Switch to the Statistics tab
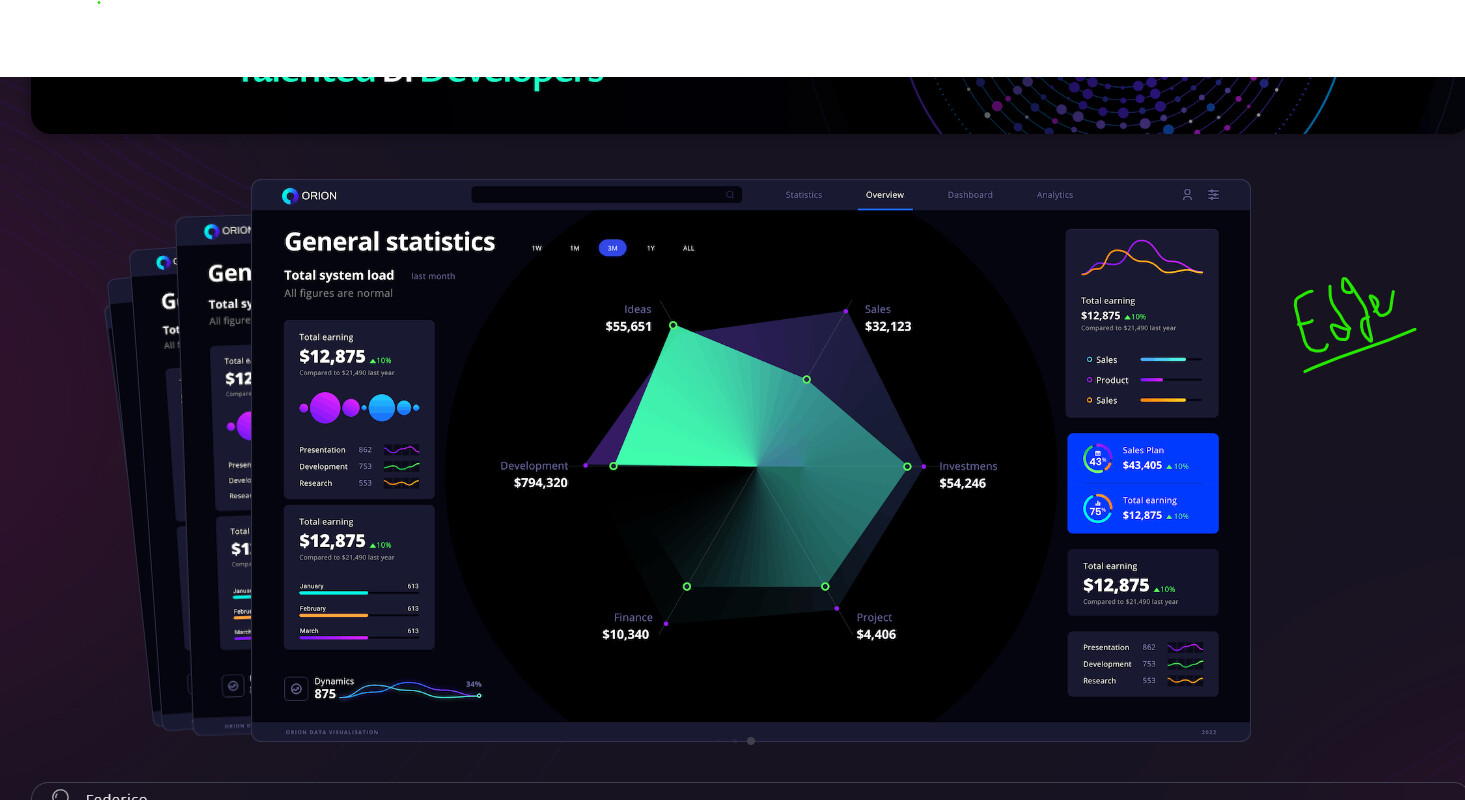 coord(803,195)
